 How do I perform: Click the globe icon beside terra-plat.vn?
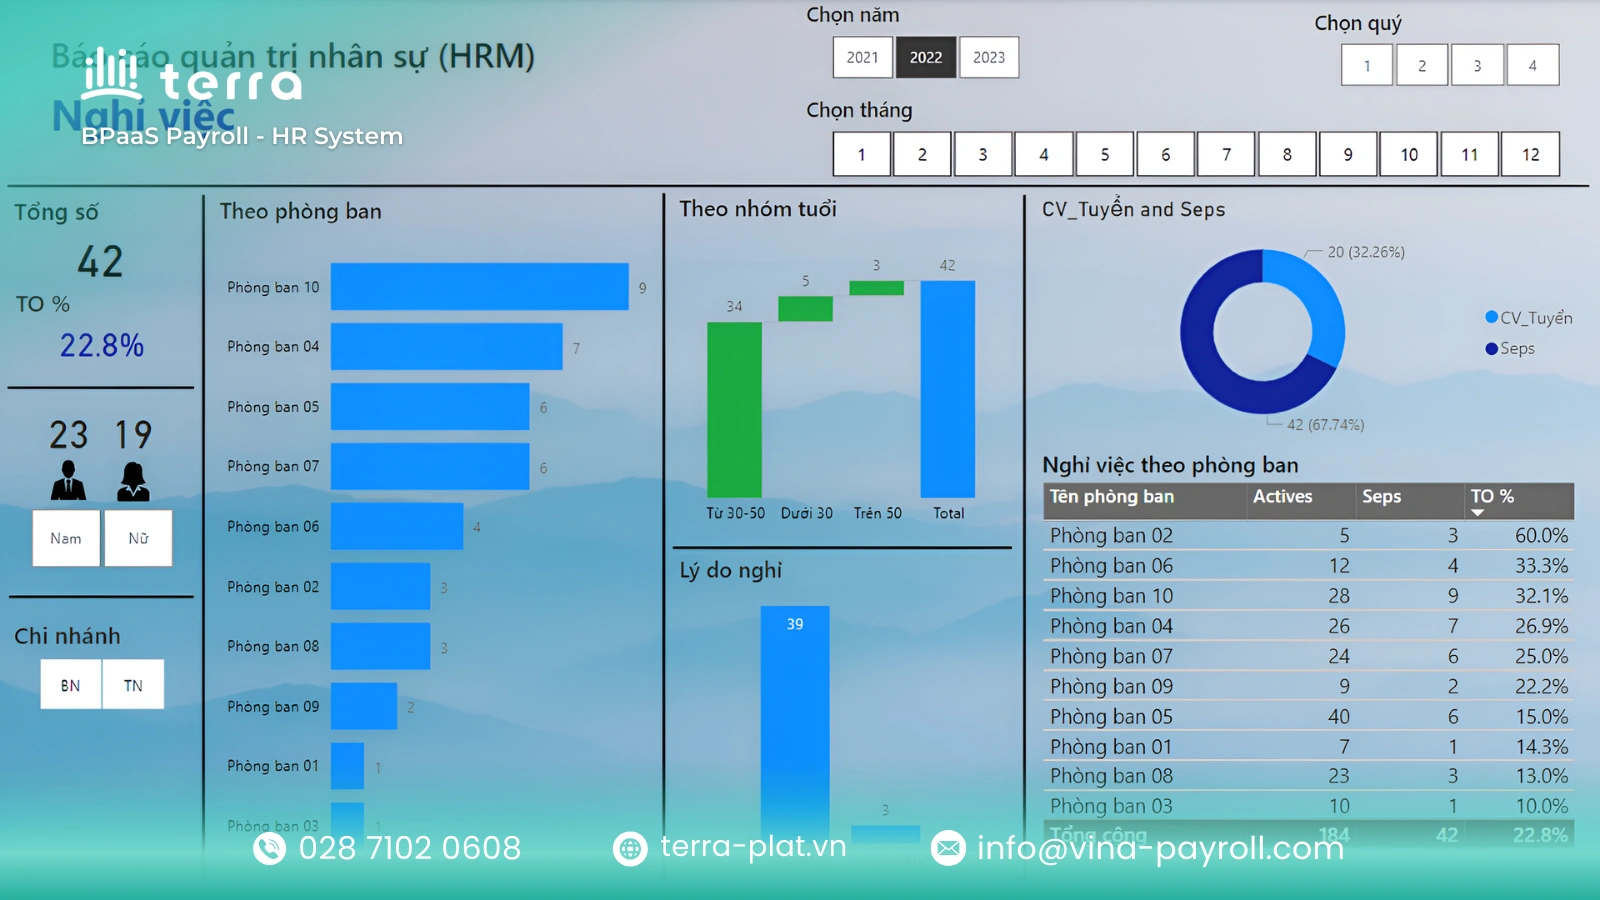click(x=630, y=849)
